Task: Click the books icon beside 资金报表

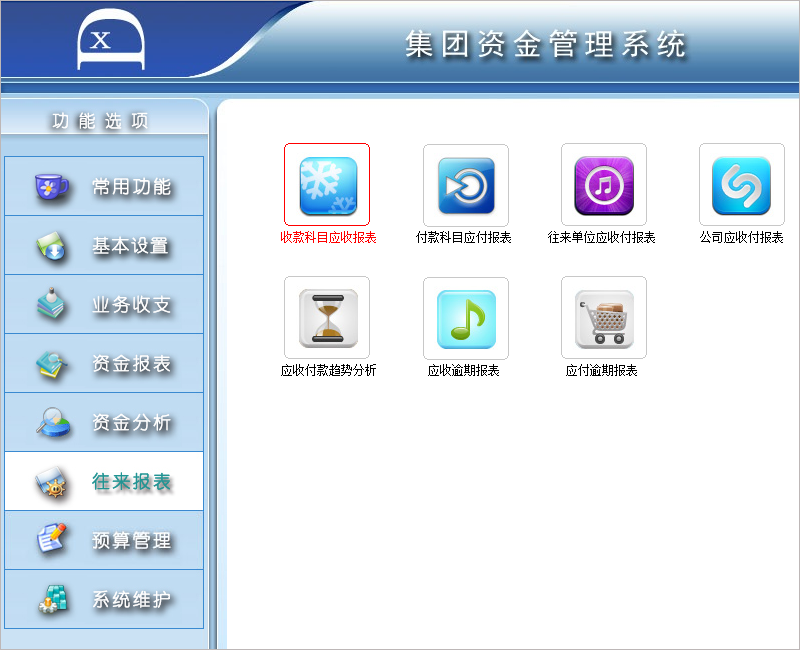Action: (x=51, y=364)
